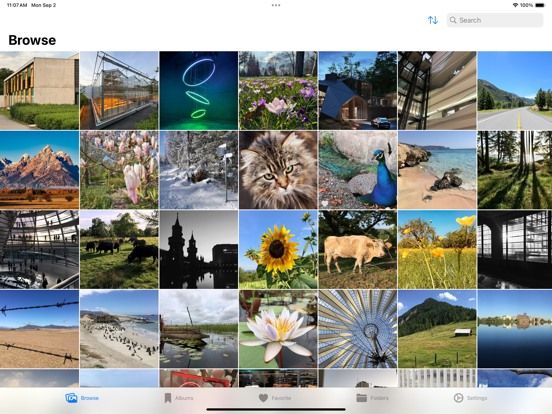
Task: Open the green hill with hut photo
Action: (x=437, y=329)
